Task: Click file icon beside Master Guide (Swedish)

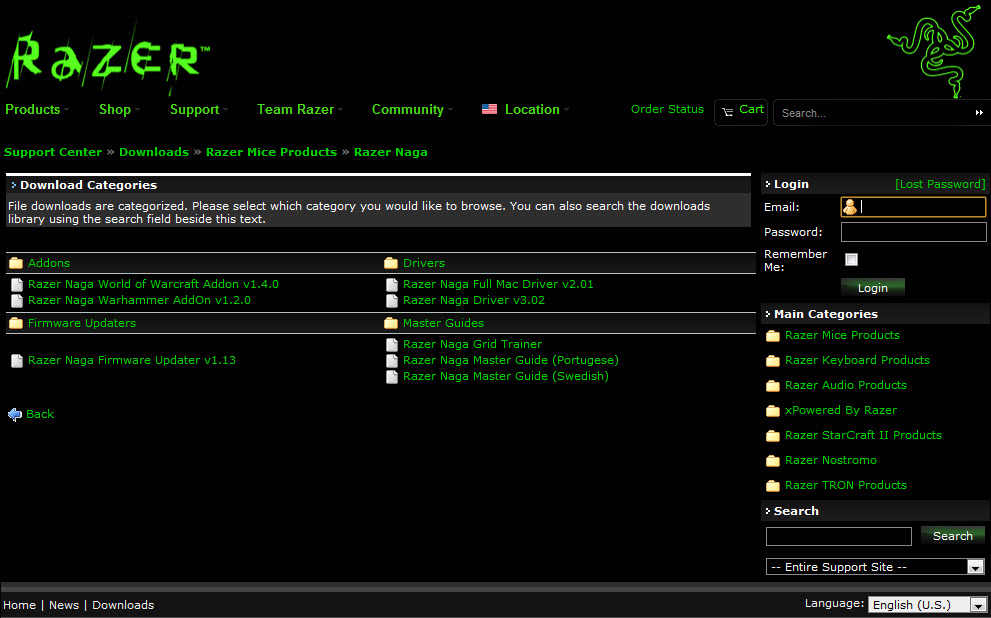Action: point(392,377)
